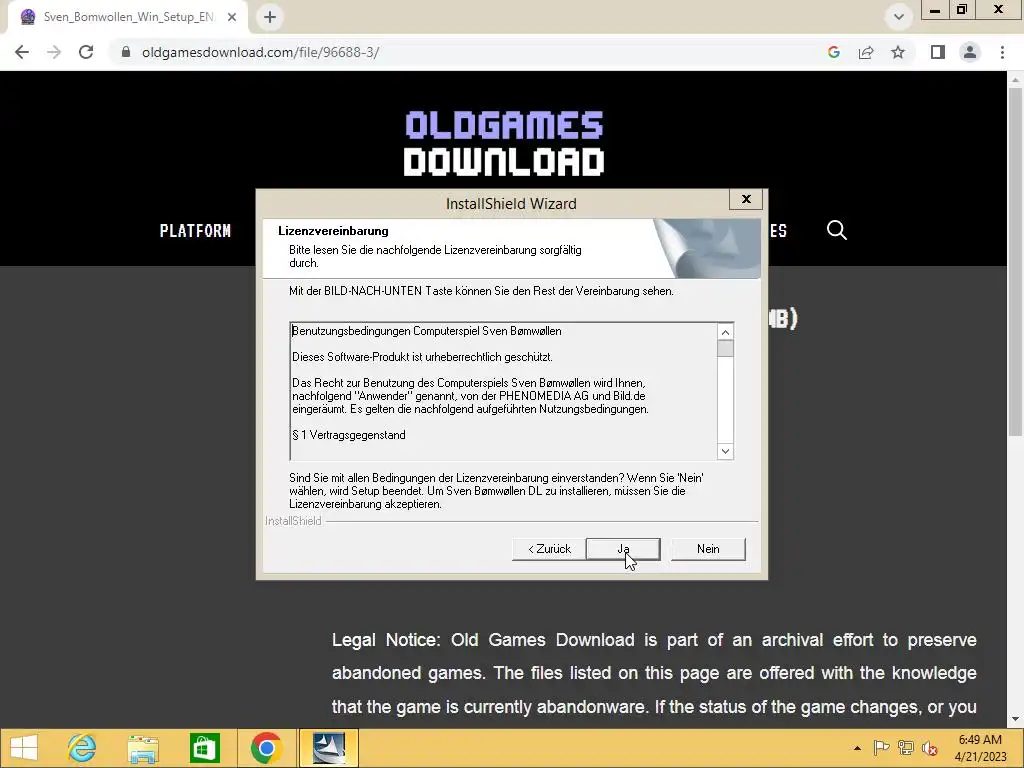Show hidden system tray icons
This screenshot has width=1024, height=768.
(857, 748)
